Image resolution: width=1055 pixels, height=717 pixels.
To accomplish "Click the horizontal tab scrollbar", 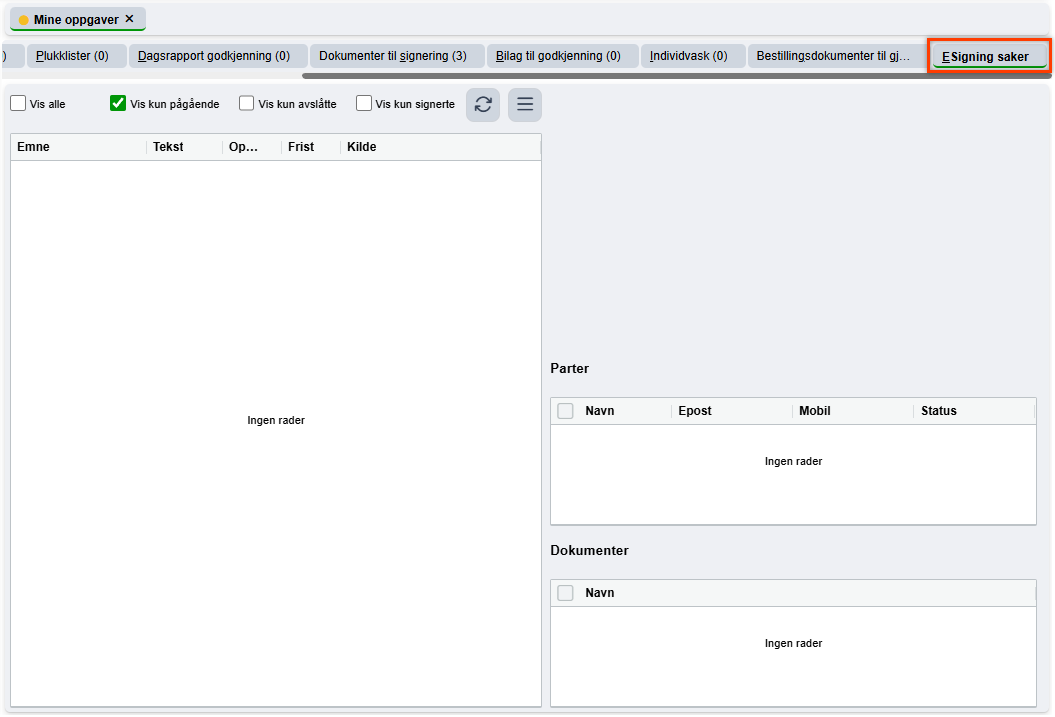I will (676, 76).
